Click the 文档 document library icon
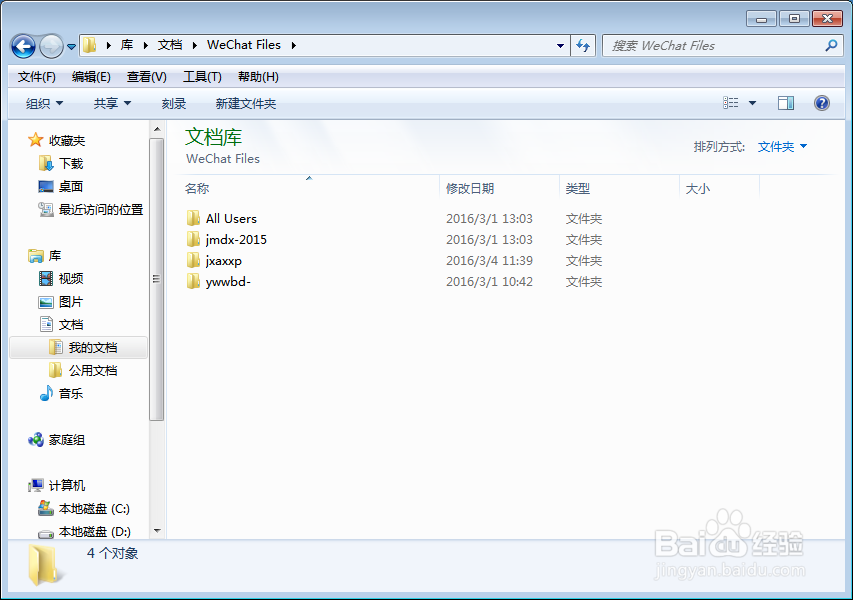The image size is (853, 600). [x=46, y=324]
